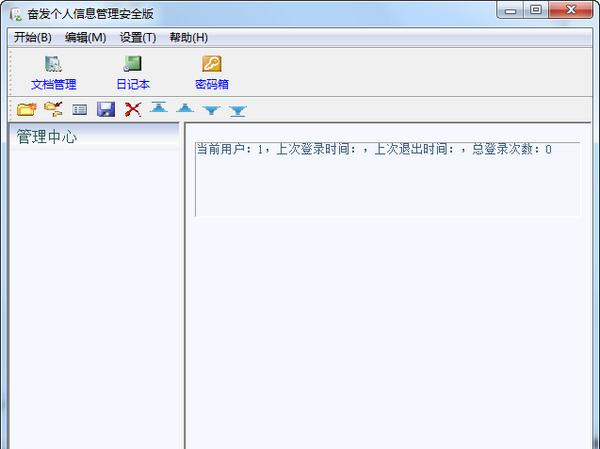Click the move to bottom arrow icon
This screenshot has width=600, height=449.
(x=238, y=111)
